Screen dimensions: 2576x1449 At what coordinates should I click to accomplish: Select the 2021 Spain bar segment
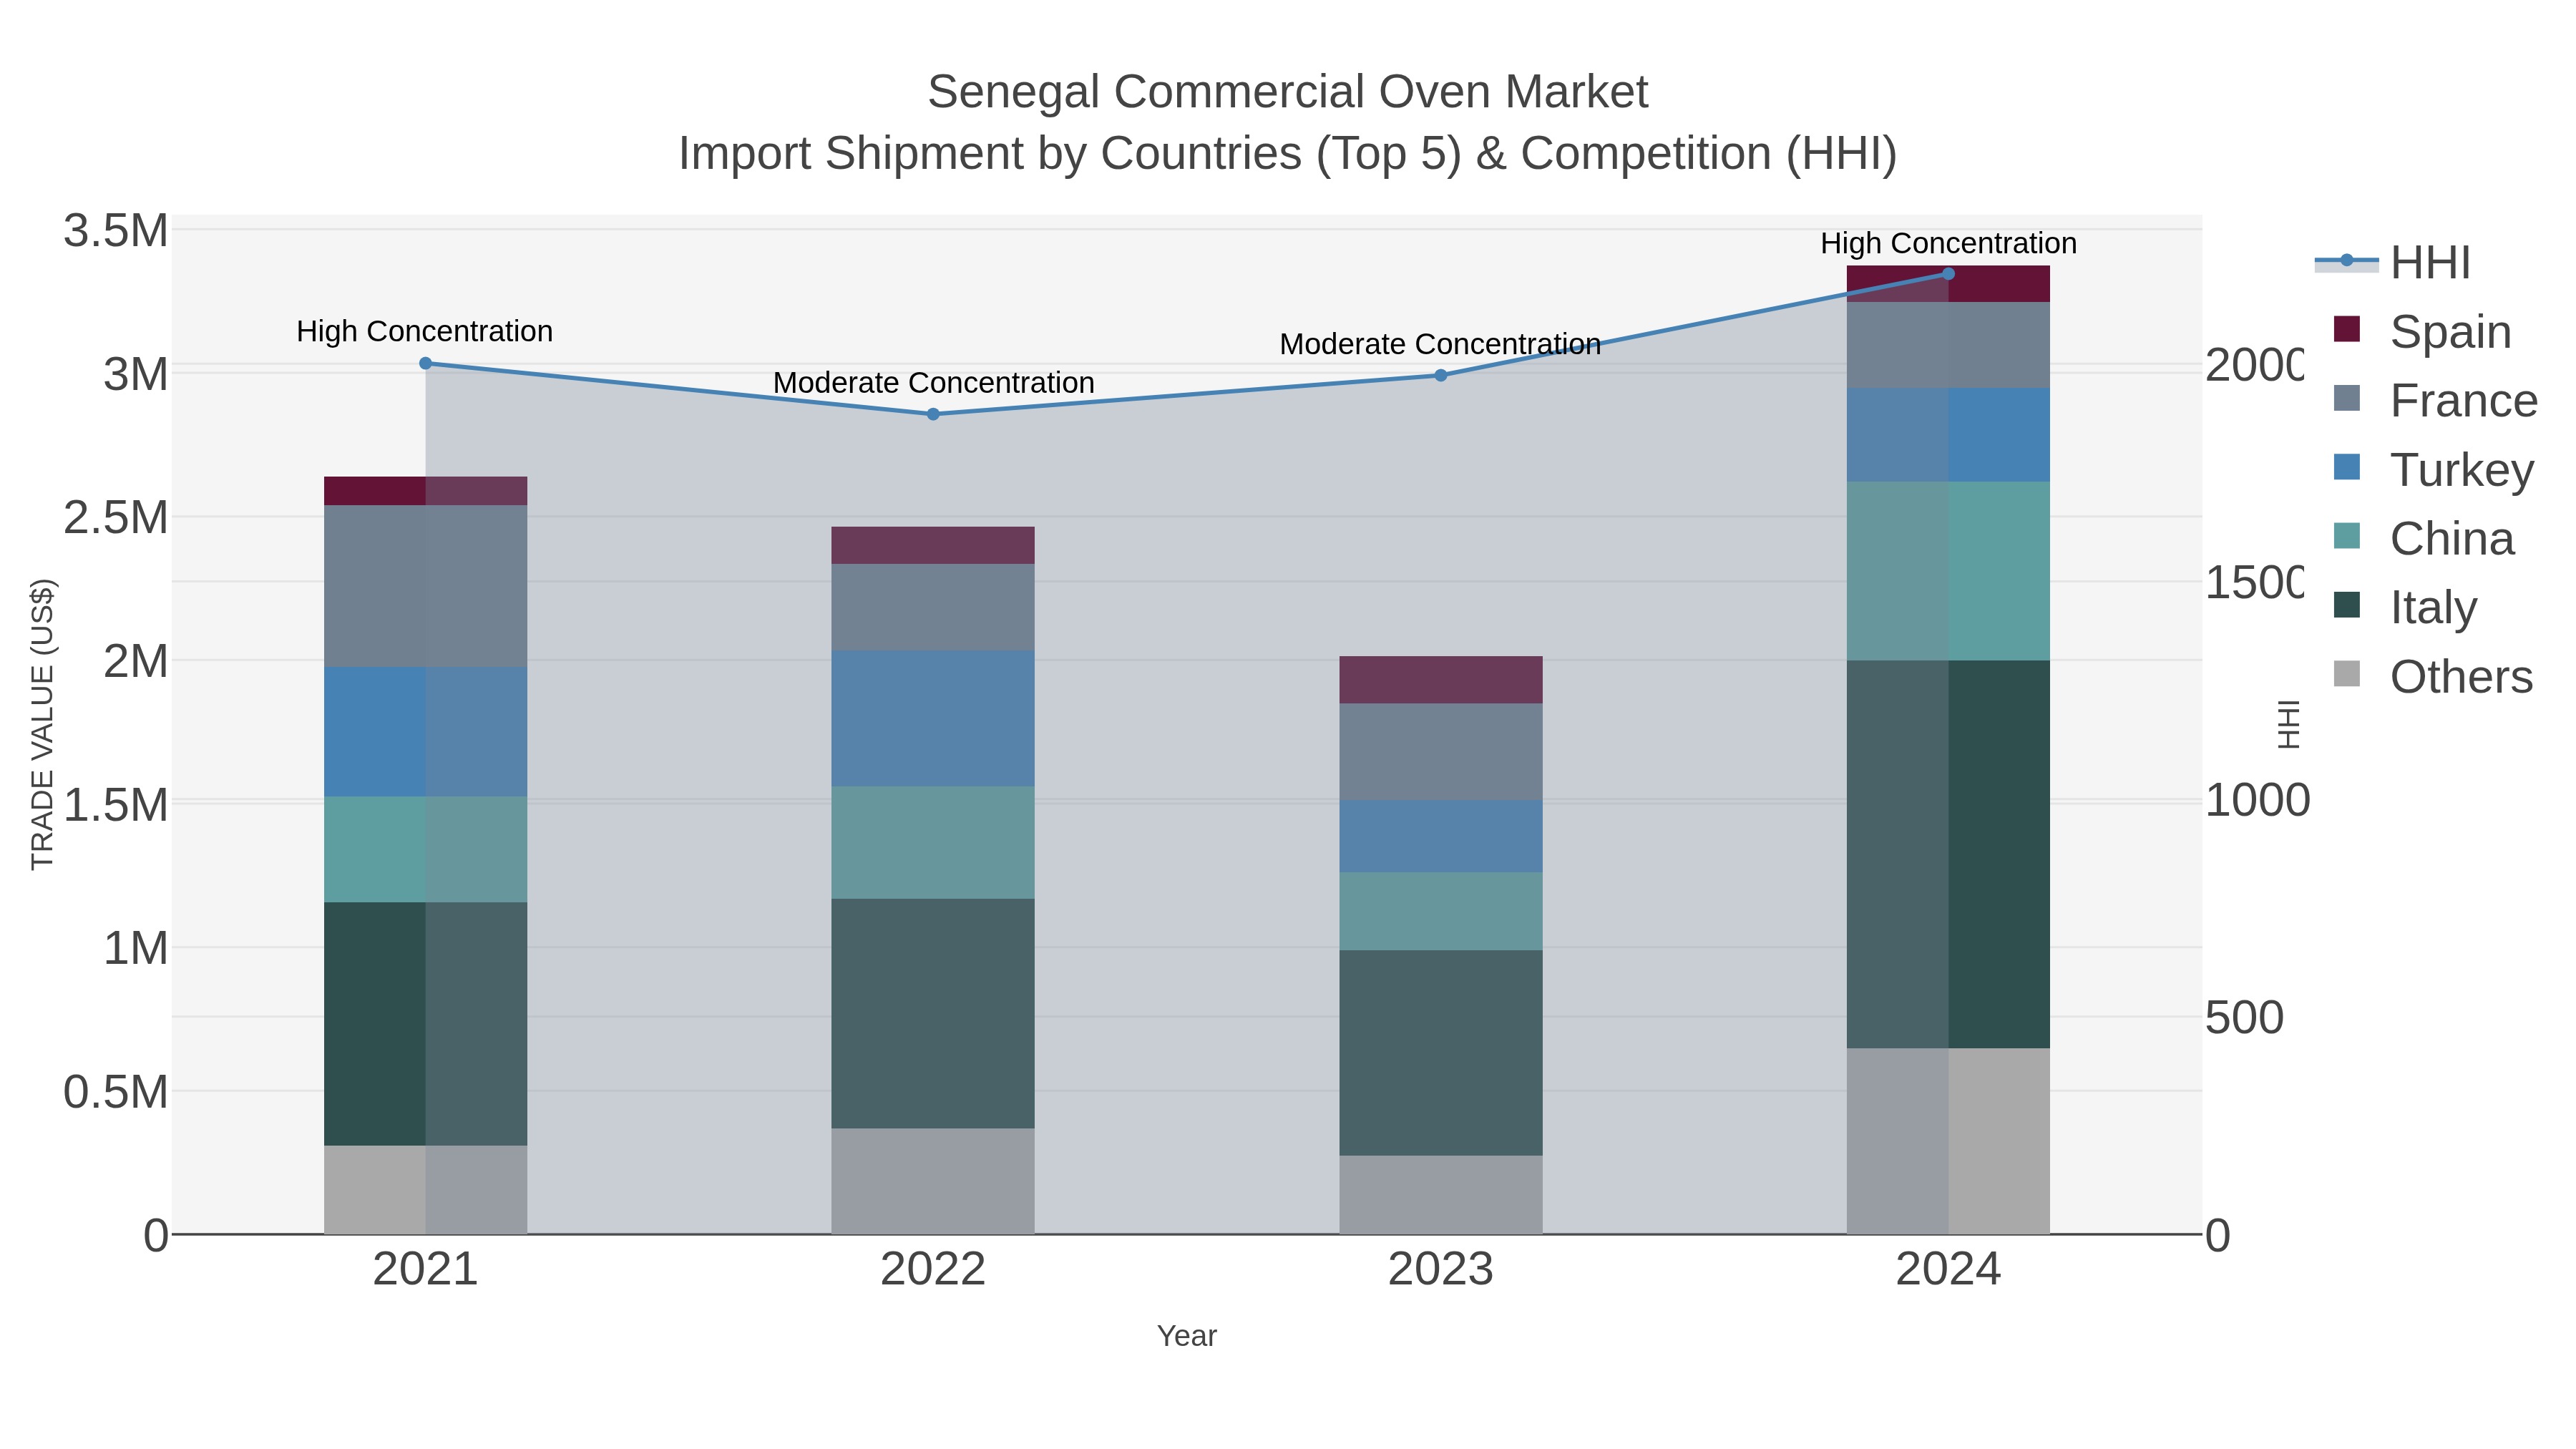[x=426, y=491]
